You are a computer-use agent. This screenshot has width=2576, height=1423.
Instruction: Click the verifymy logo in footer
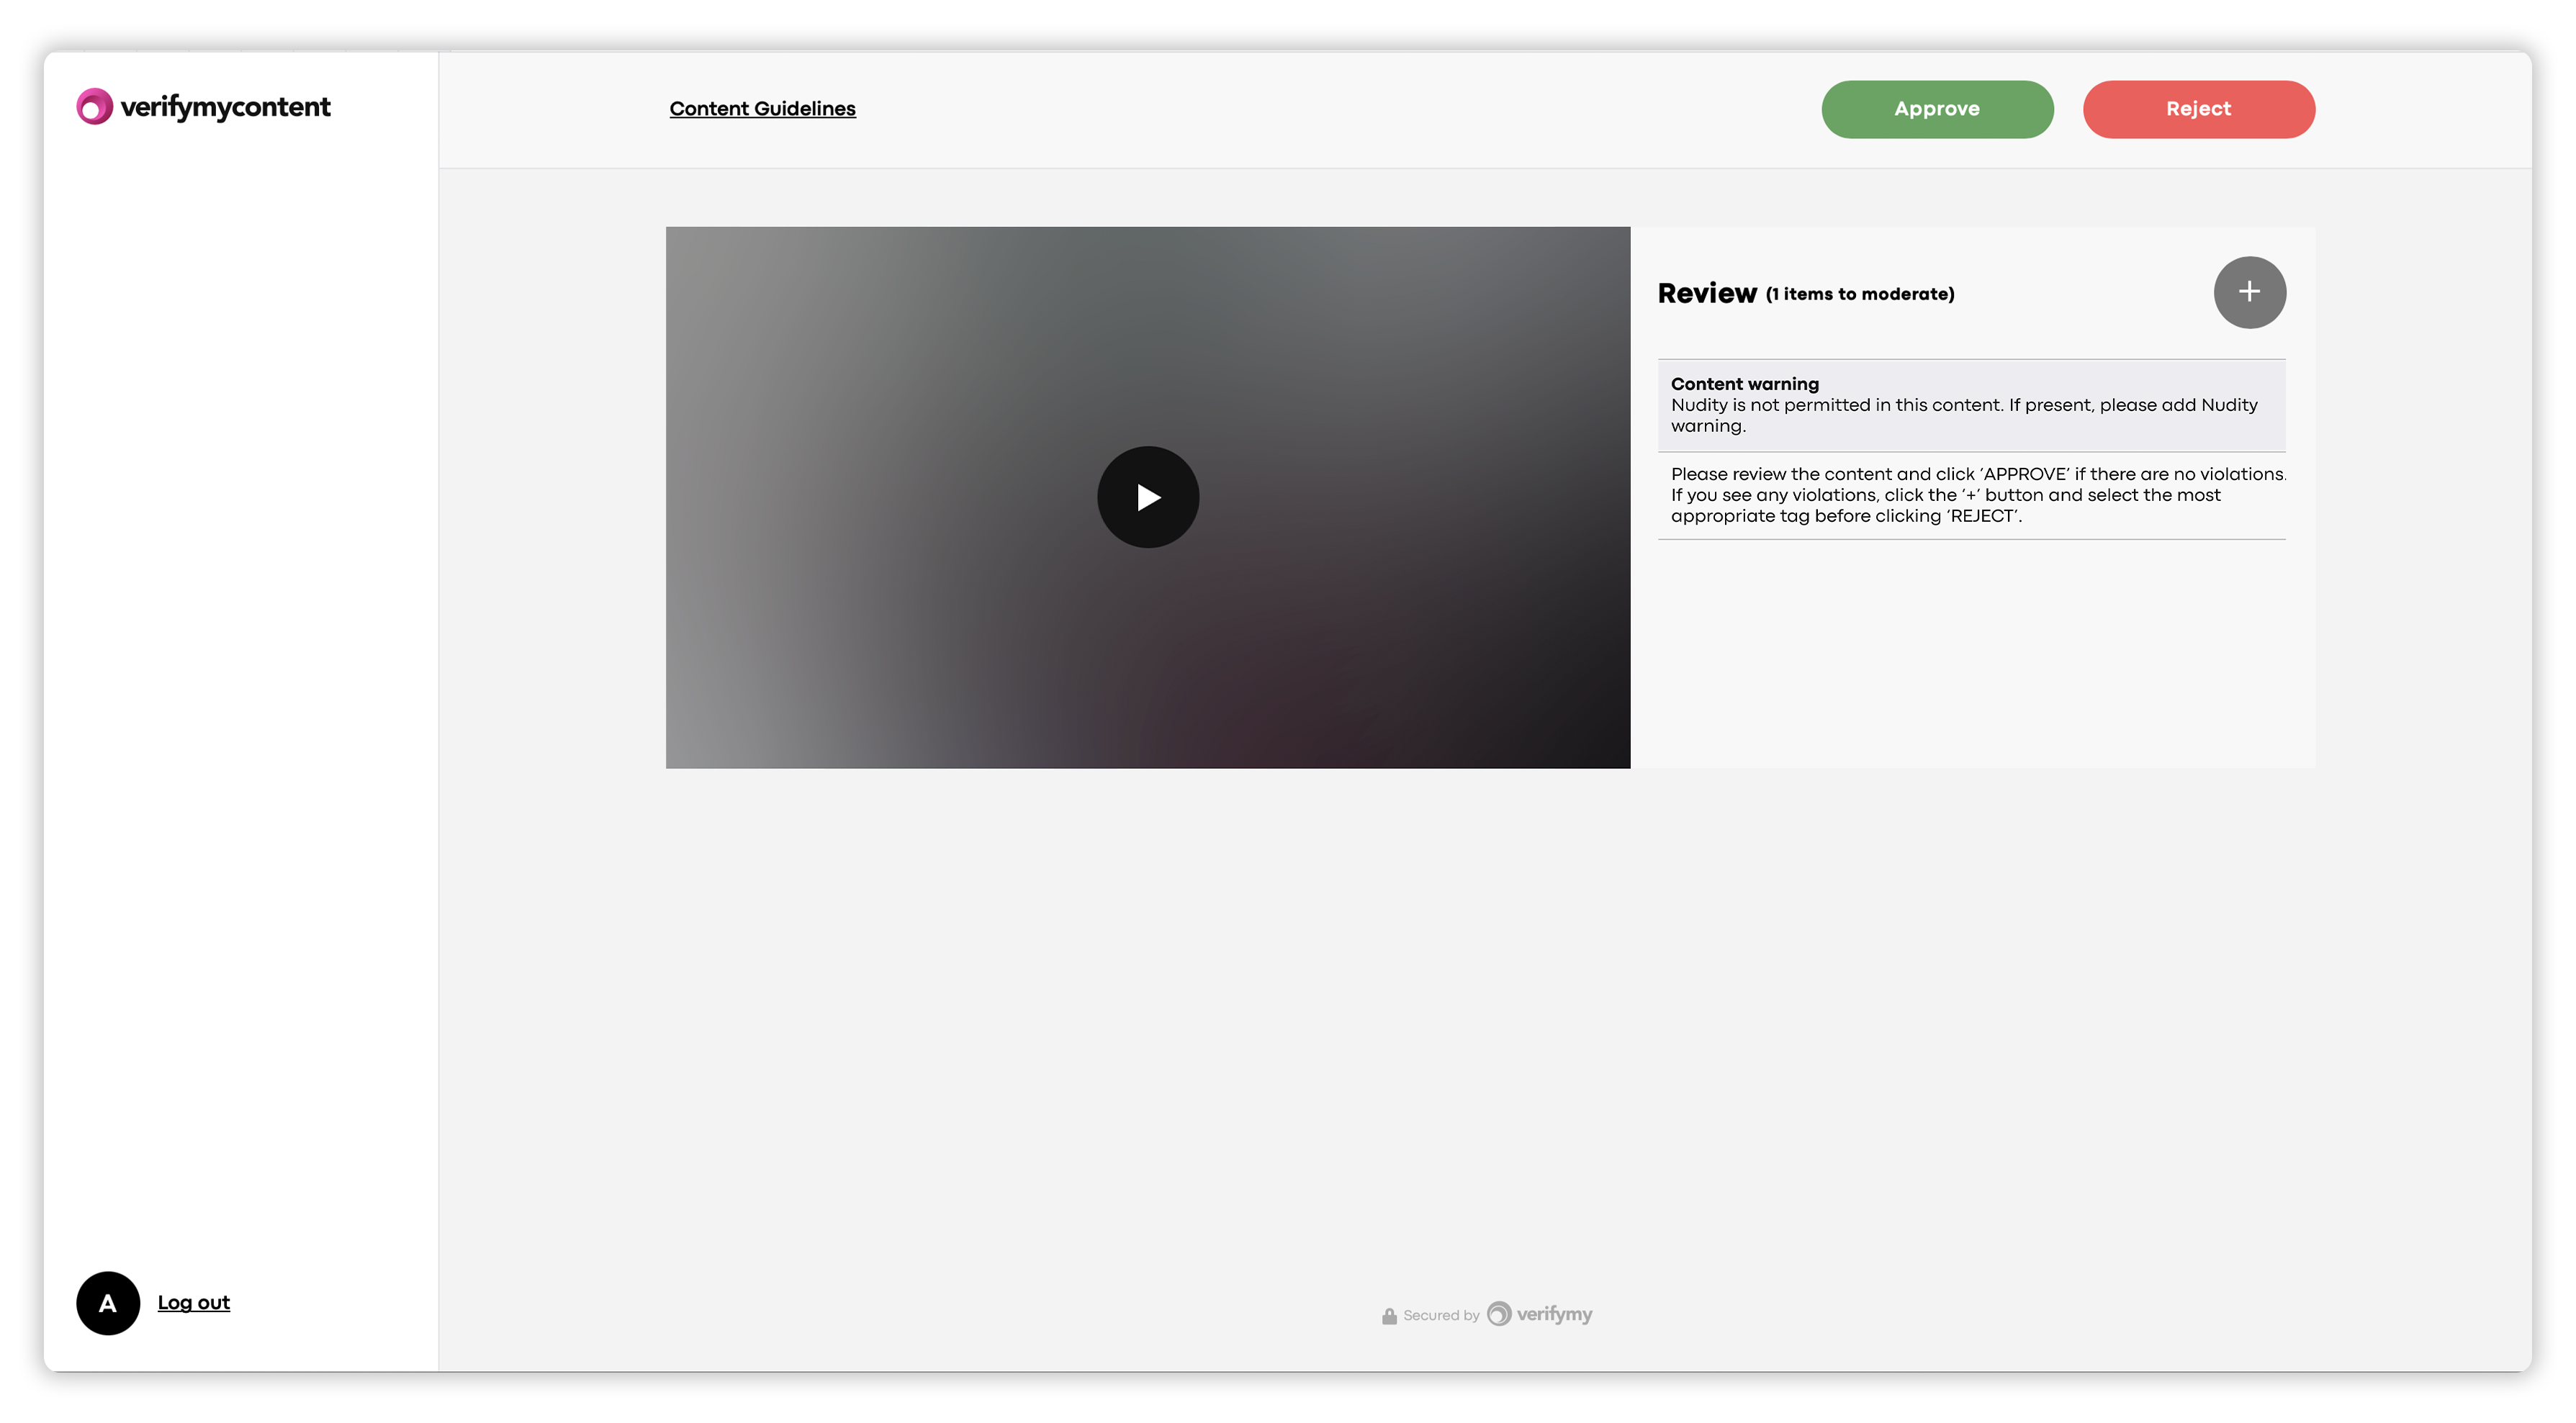coord(1539,1314)
